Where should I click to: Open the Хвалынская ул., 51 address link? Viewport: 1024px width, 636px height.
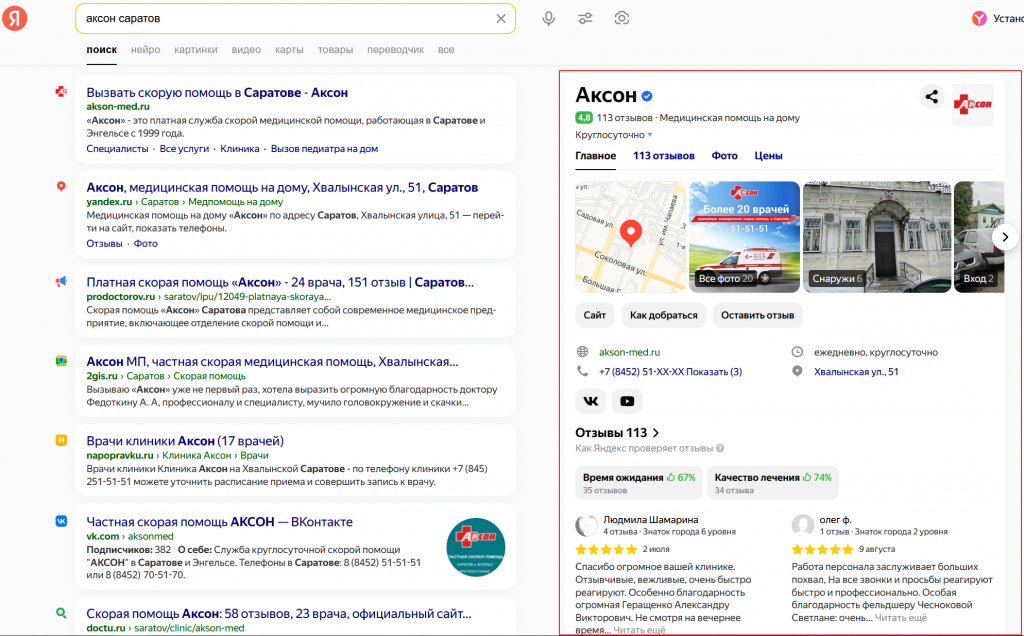[x=856, y=372]
